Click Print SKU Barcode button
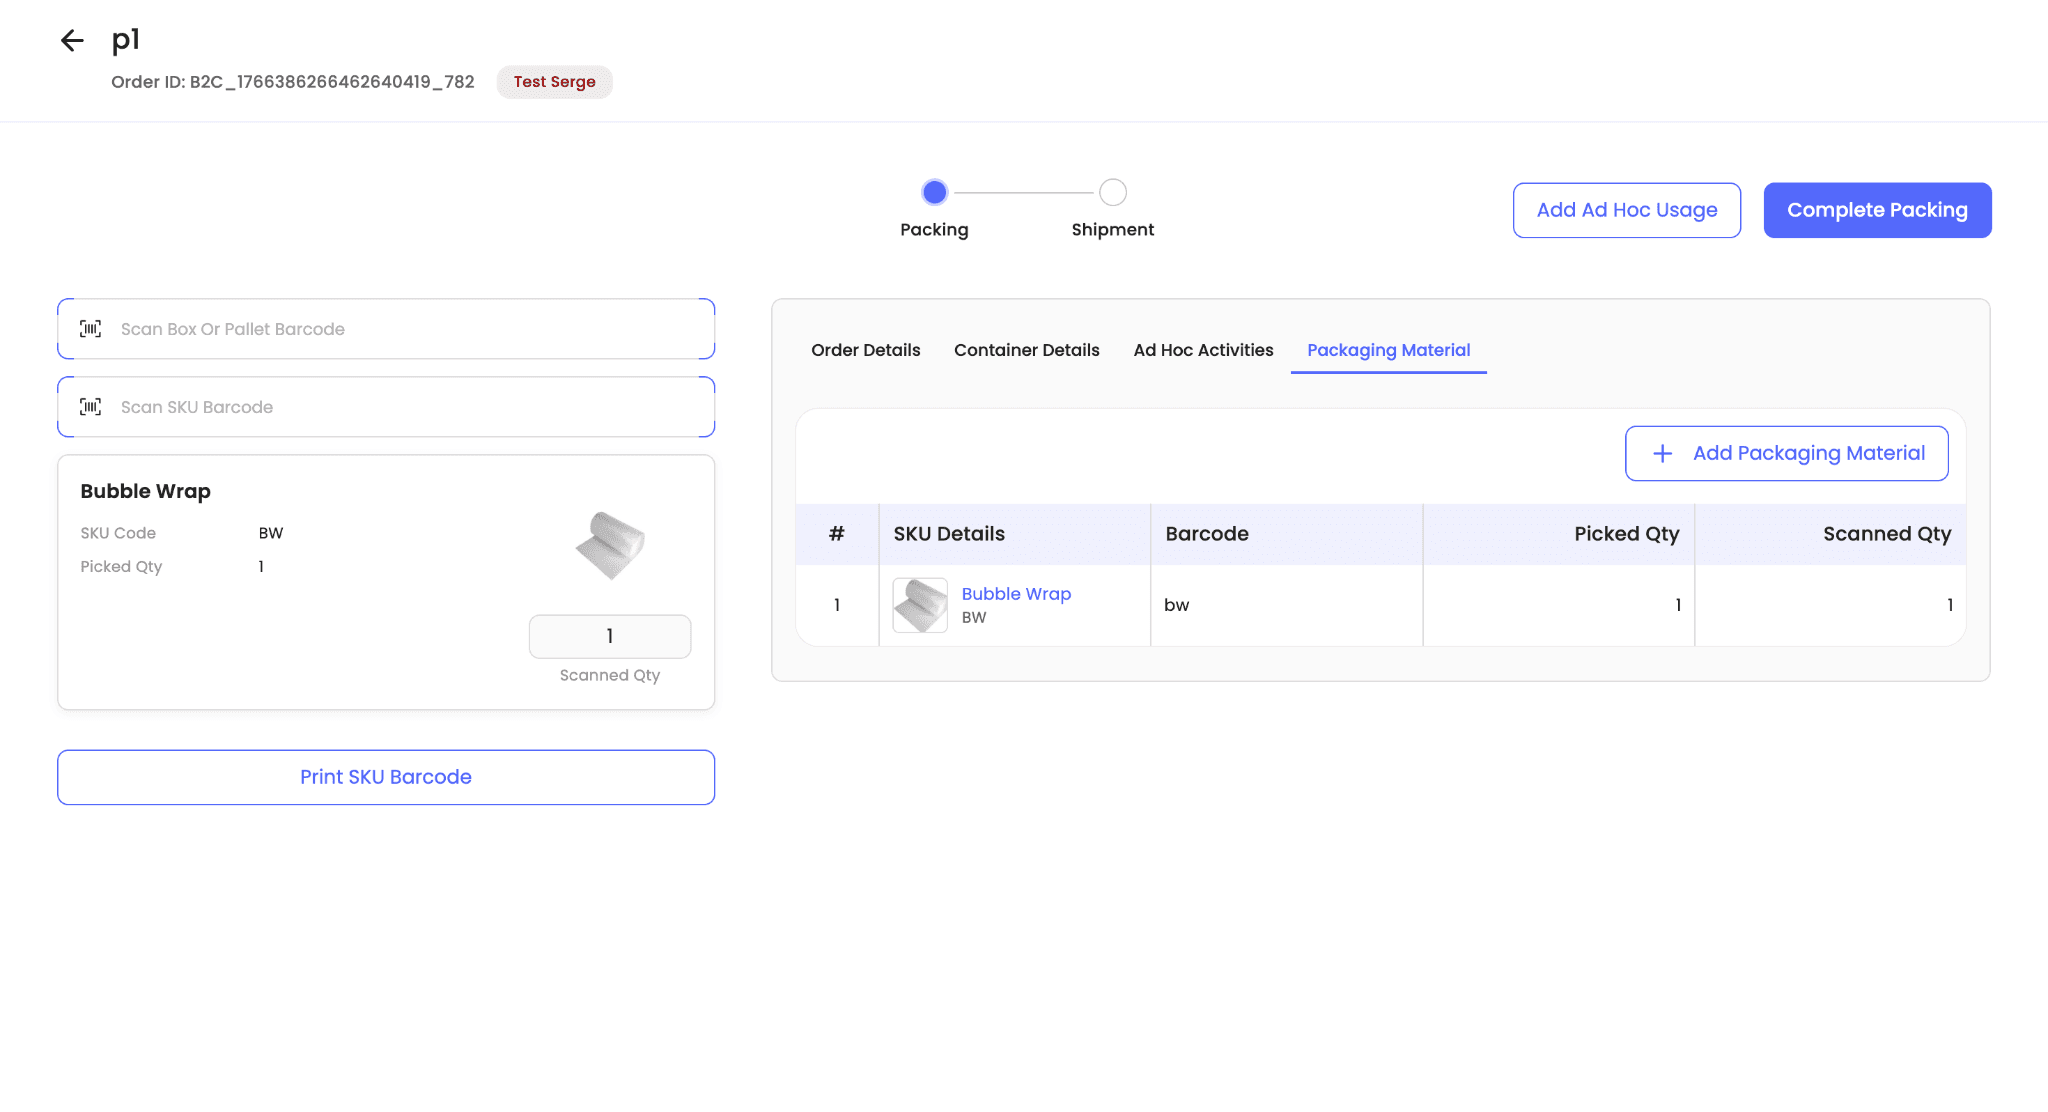The width and height of the screenshot is (2048, 1112). 386,777
